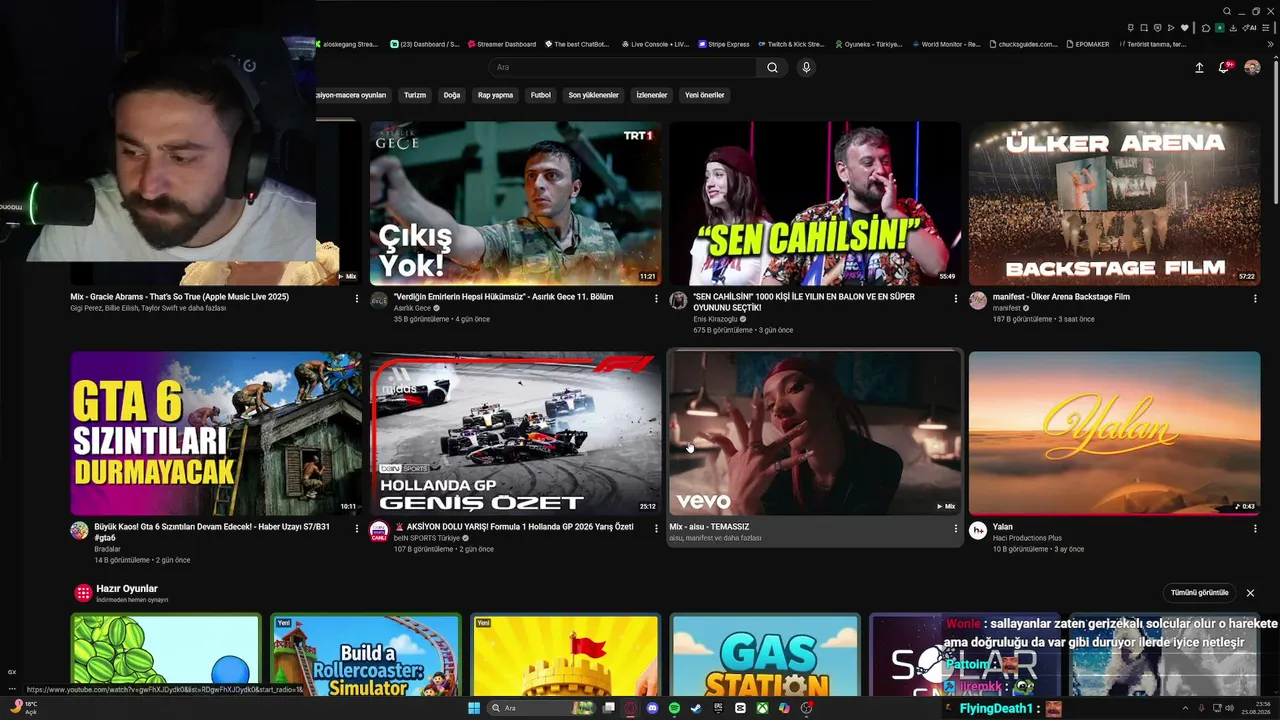
Task: Open the Live Console bookmark
Action: coord(655,44)
